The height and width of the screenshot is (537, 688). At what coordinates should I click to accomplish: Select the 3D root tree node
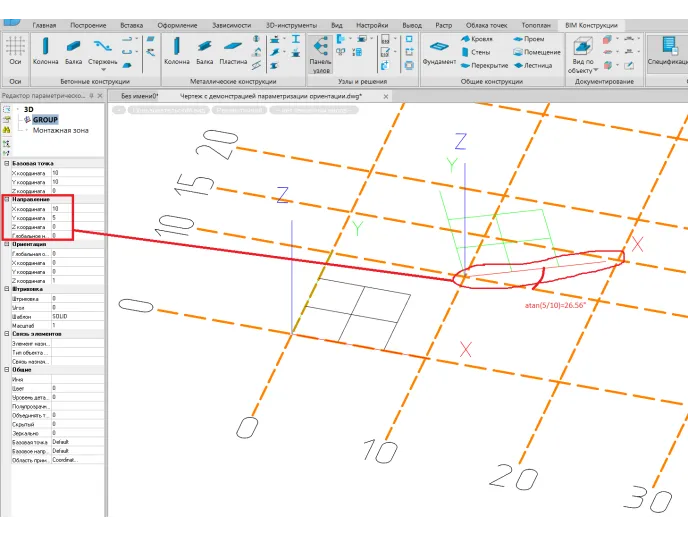pos(29,109)
